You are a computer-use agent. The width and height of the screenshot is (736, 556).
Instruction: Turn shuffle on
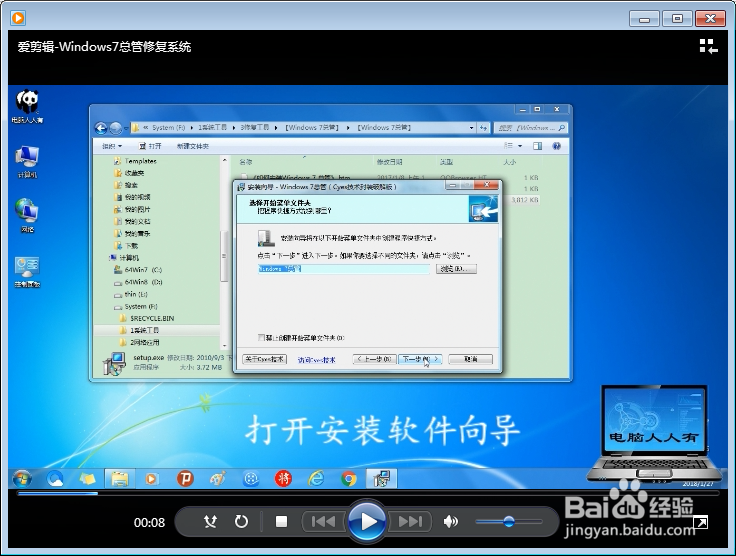tap(210, 521)
